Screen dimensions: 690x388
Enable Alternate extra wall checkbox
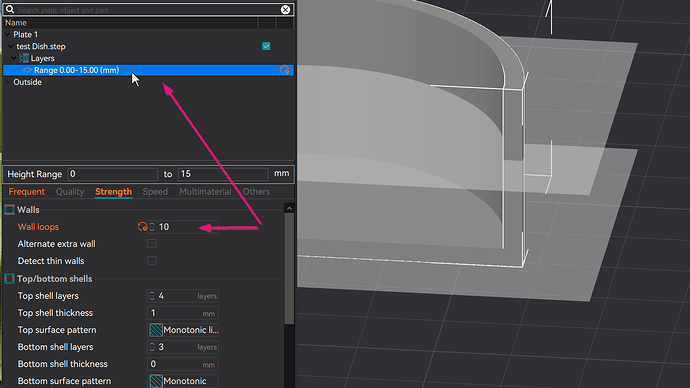click(x=151, y=244)
